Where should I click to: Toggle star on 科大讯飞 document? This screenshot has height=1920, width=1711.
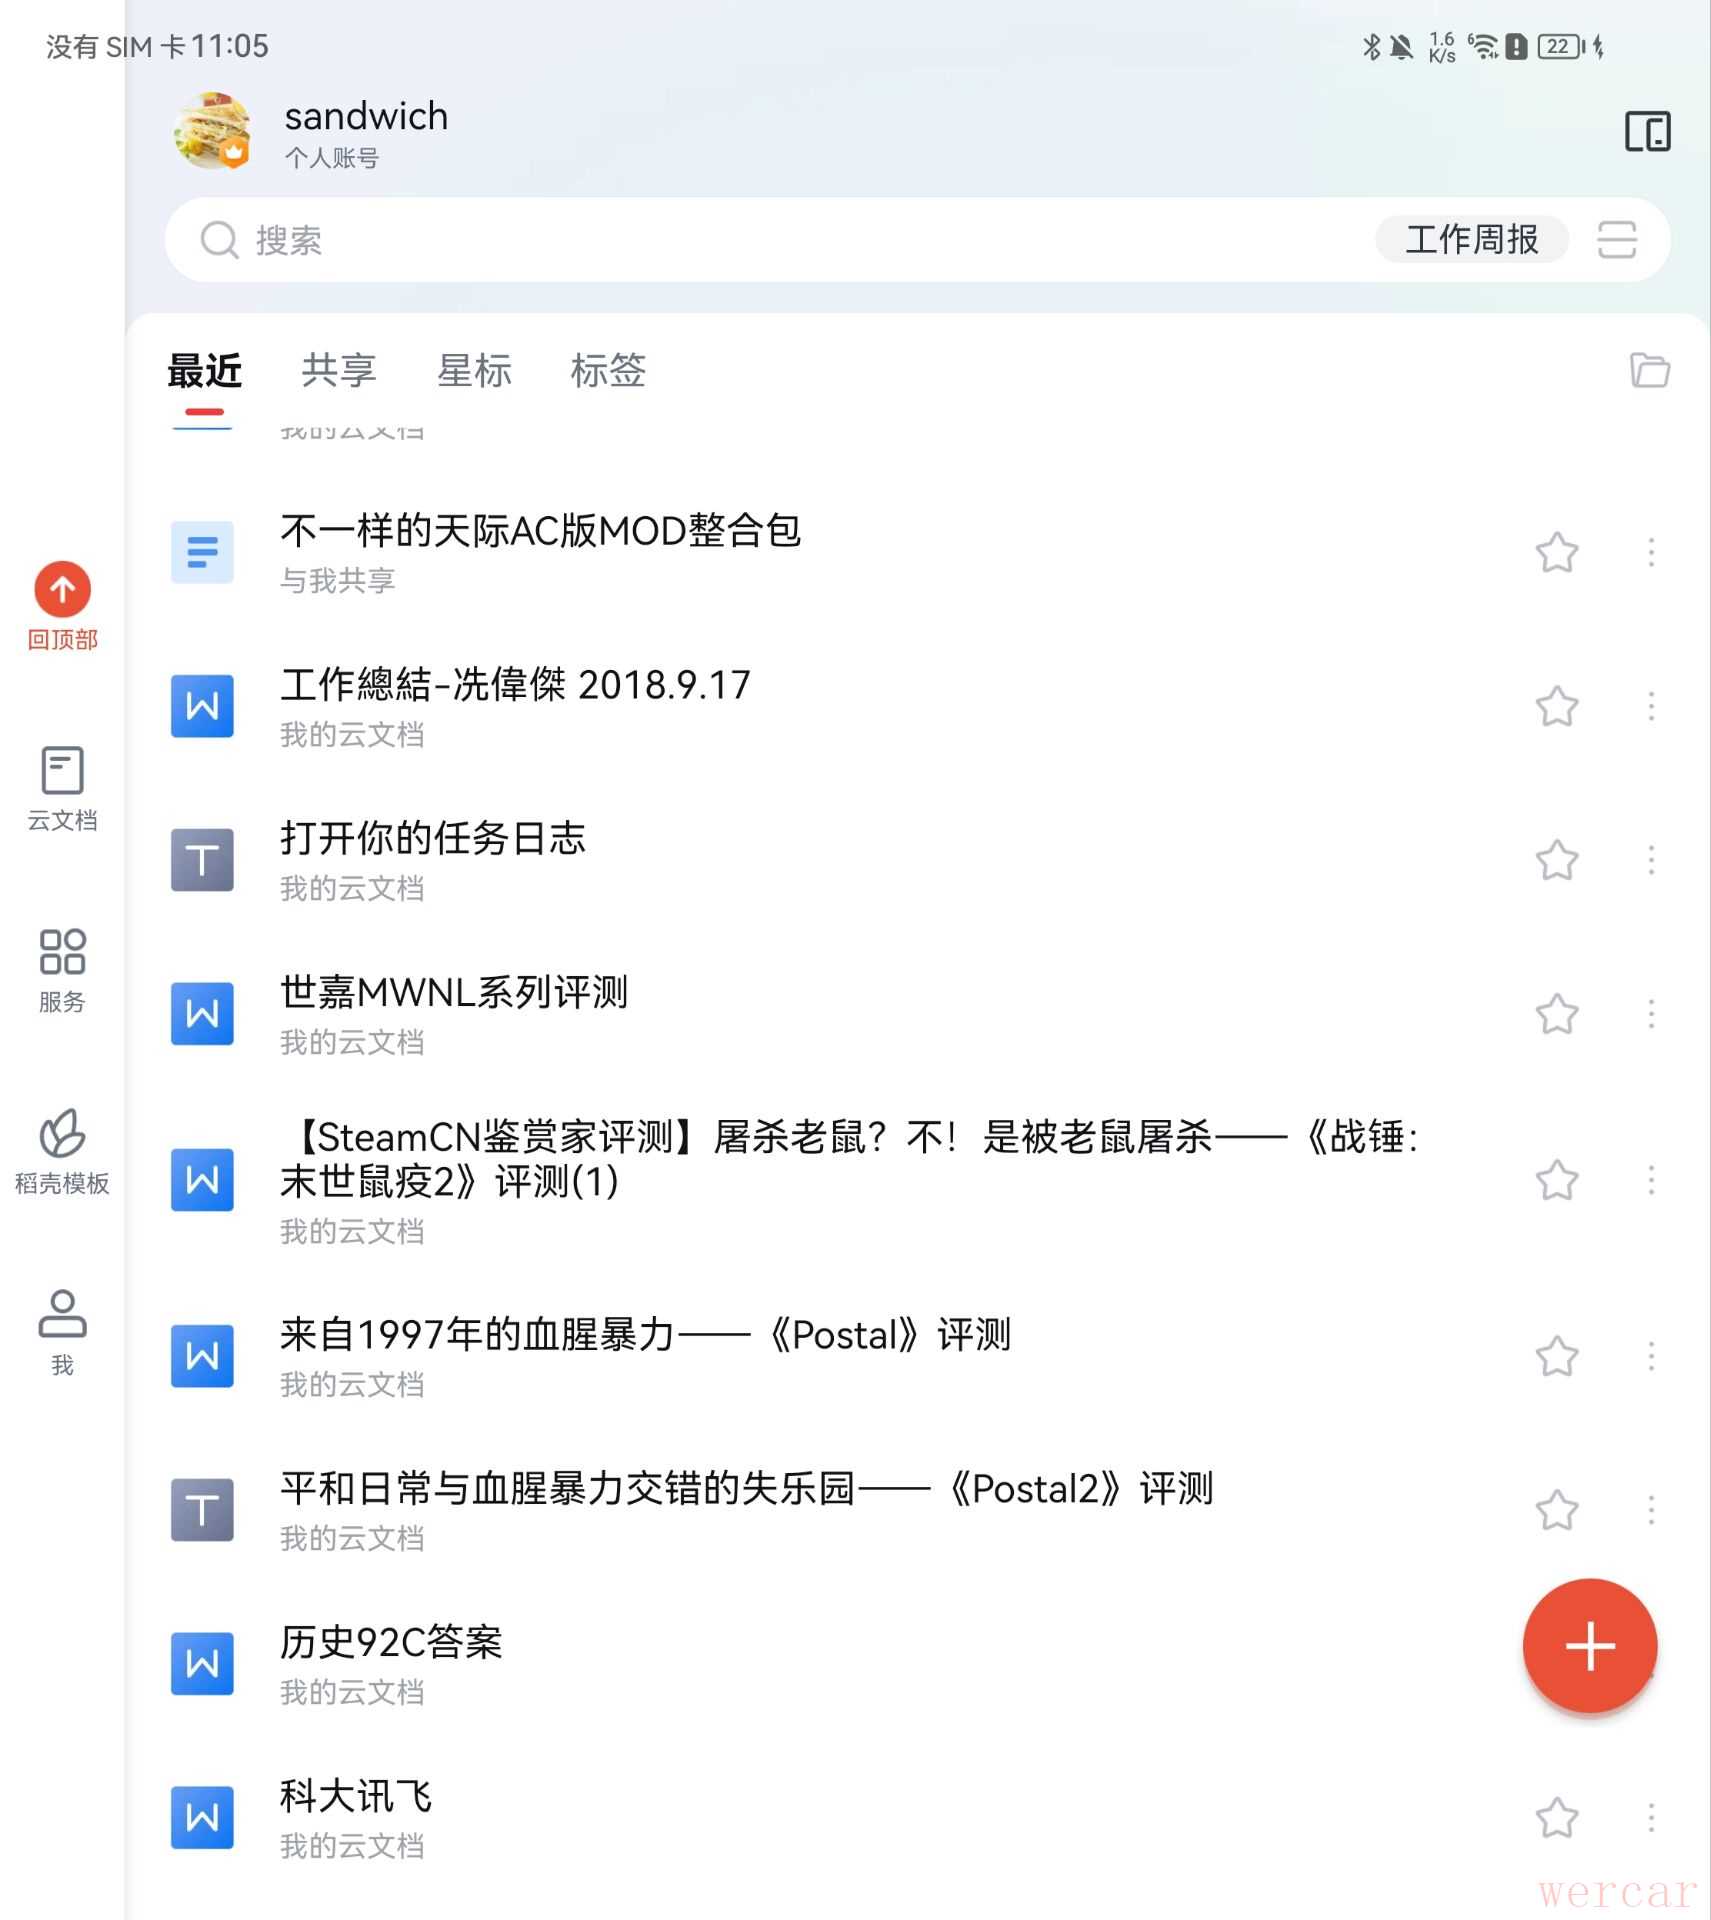click(1556, 1818)
